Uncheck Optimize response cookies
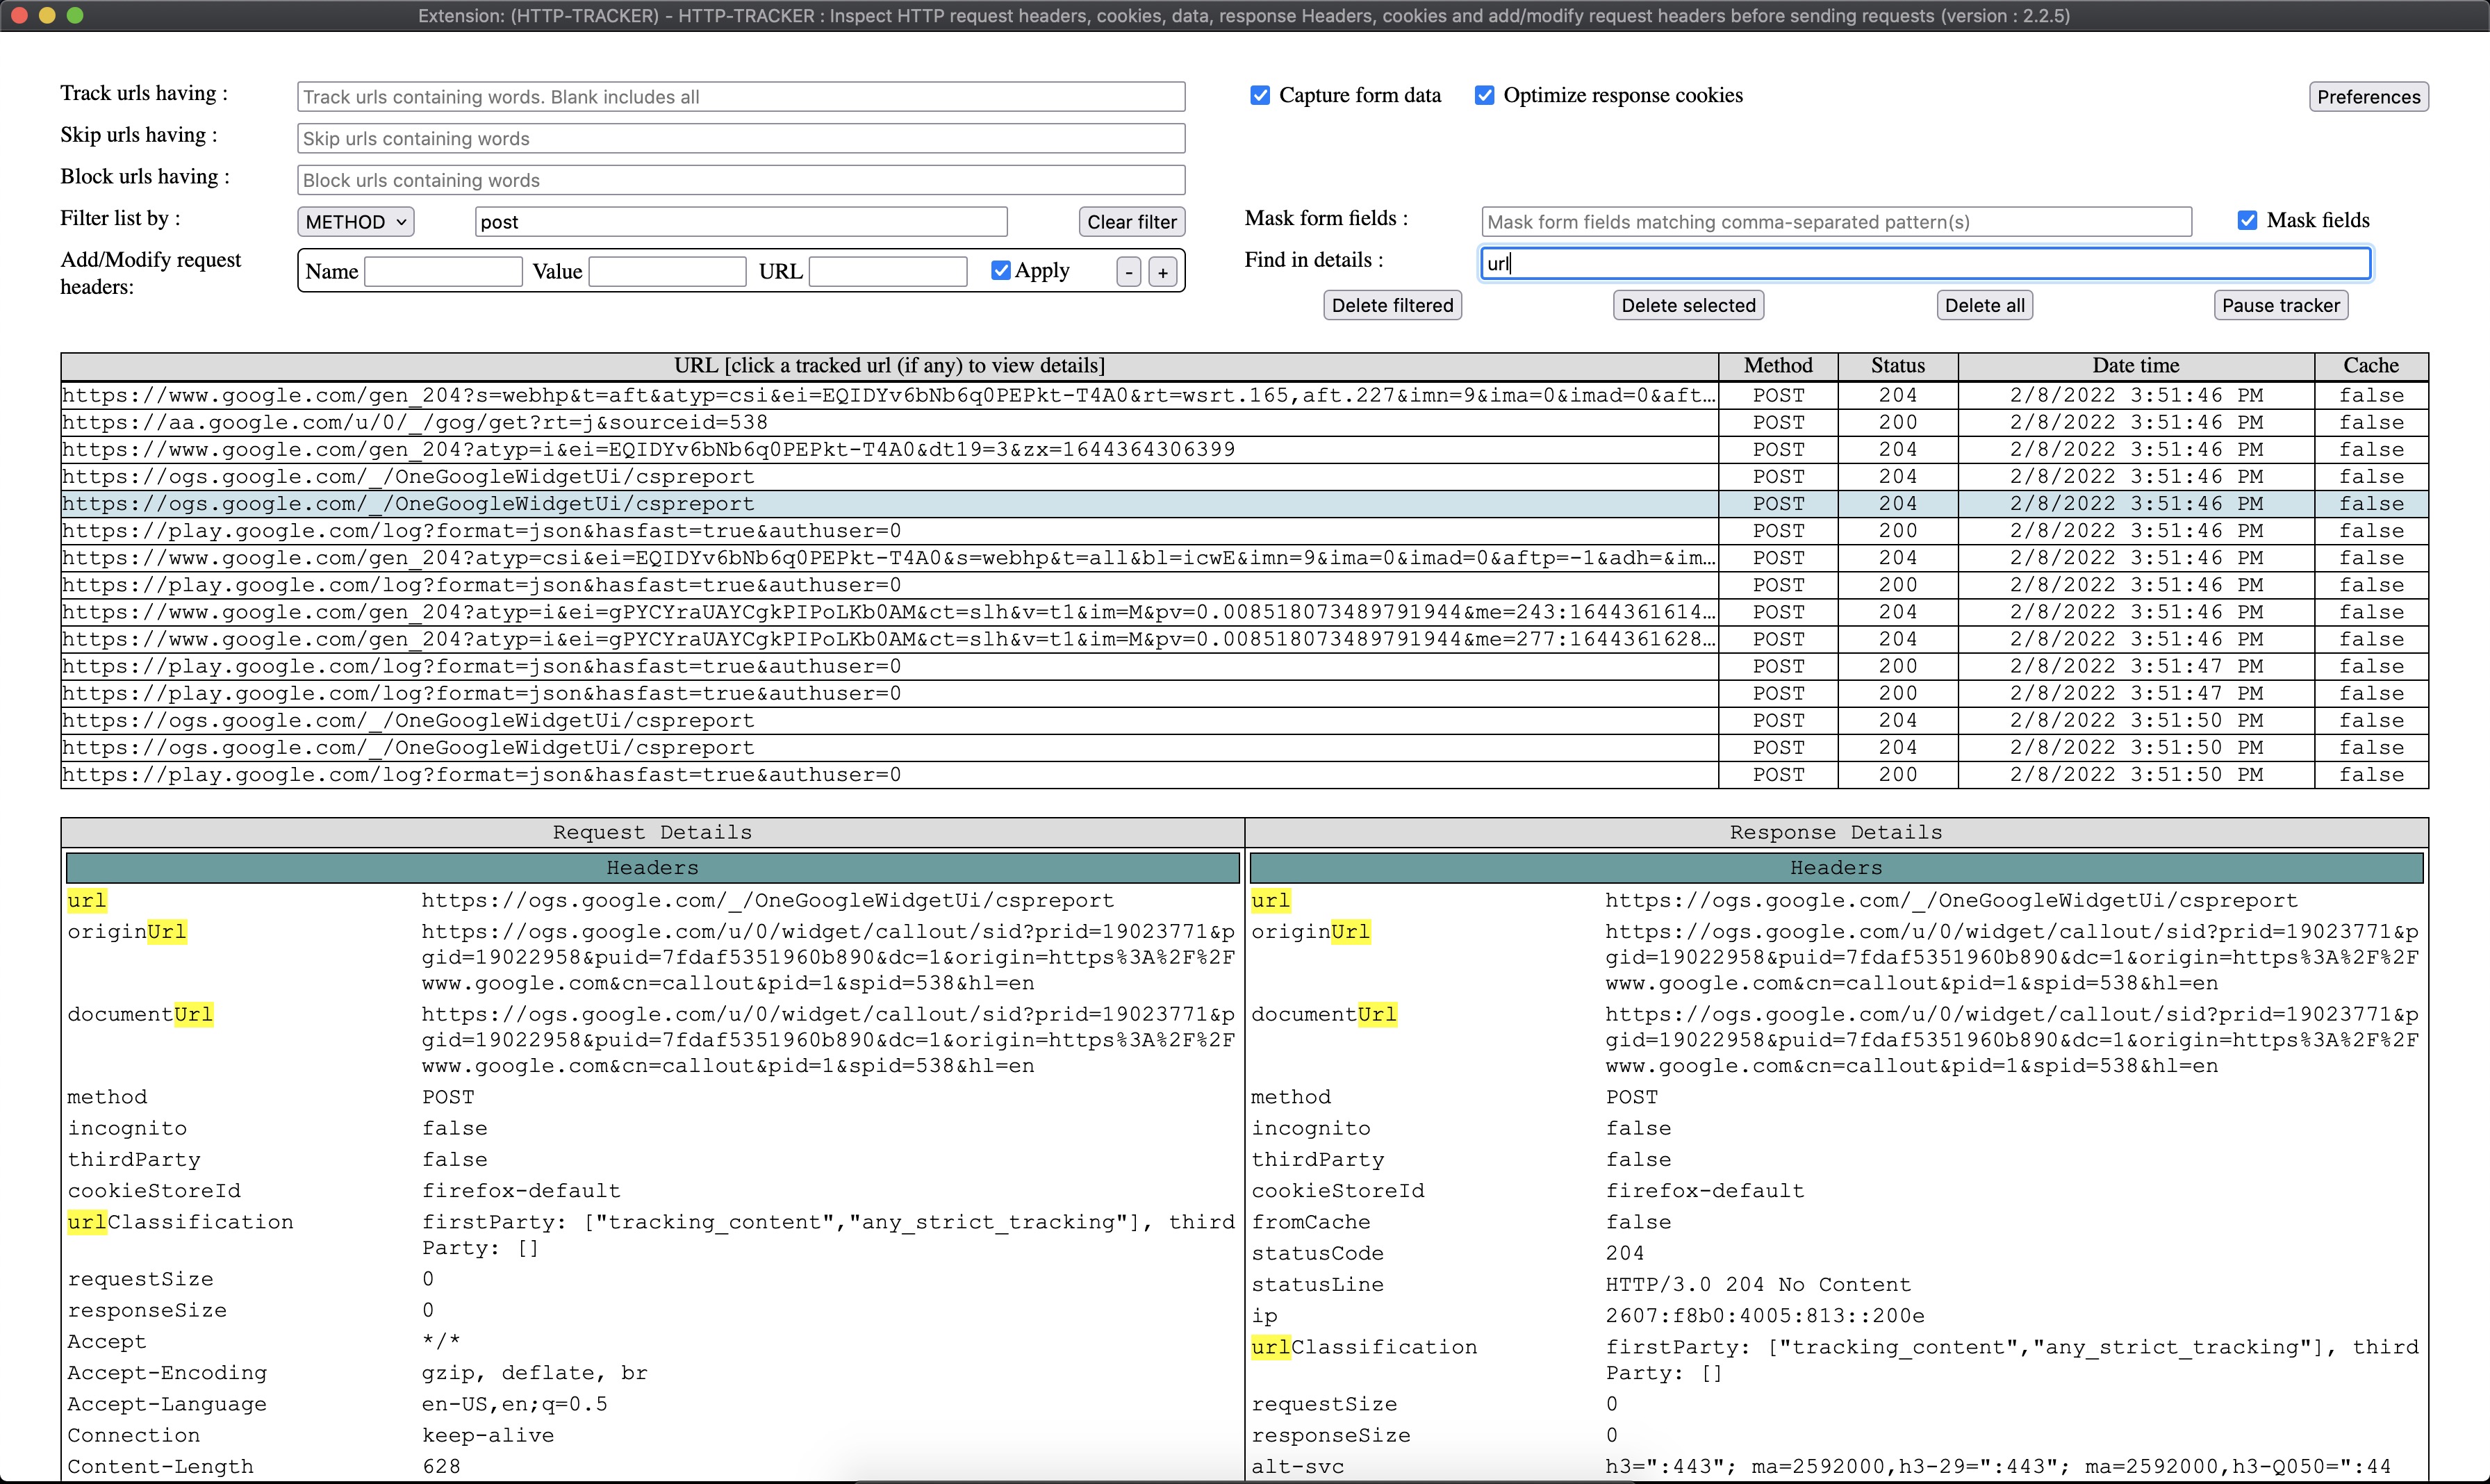Screen dimensions: 2490x1484 pos(1484,95)
